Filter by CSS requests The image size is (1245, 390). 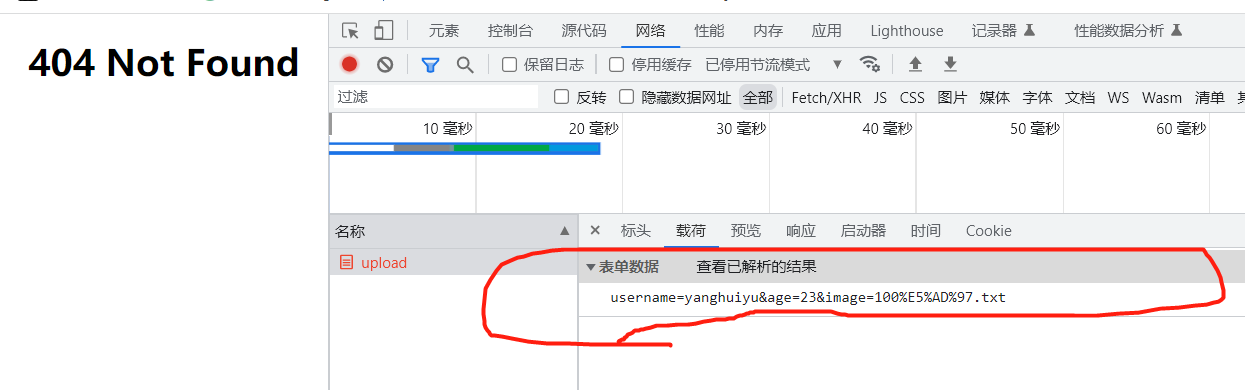click(912, 97)
